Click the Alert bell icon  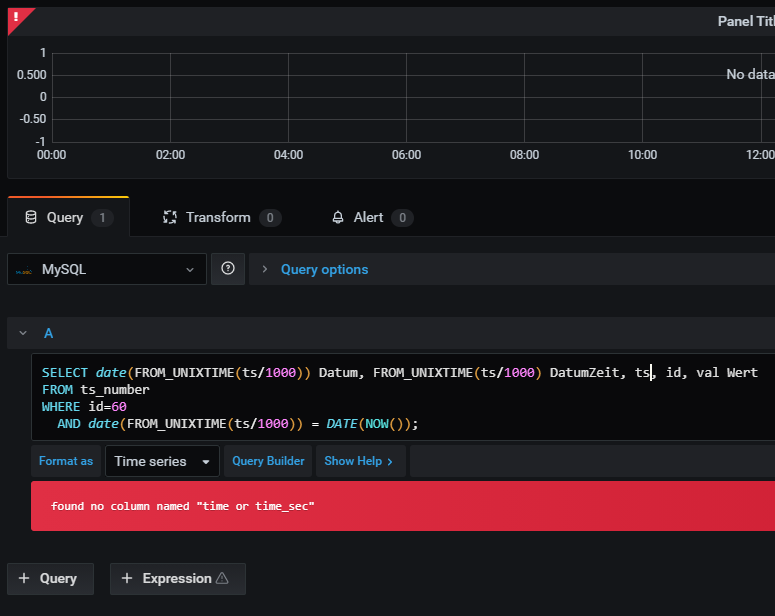click(338, 217)
